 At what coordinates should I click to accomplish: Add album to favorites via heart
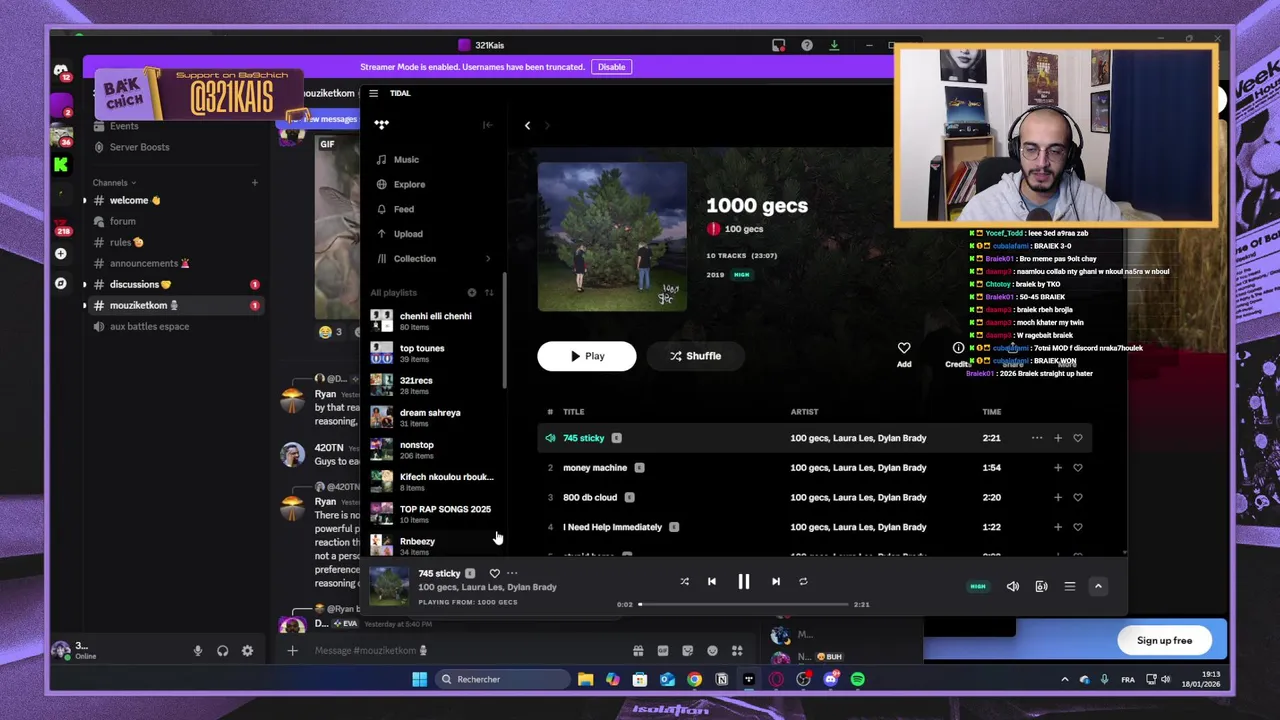904,348
